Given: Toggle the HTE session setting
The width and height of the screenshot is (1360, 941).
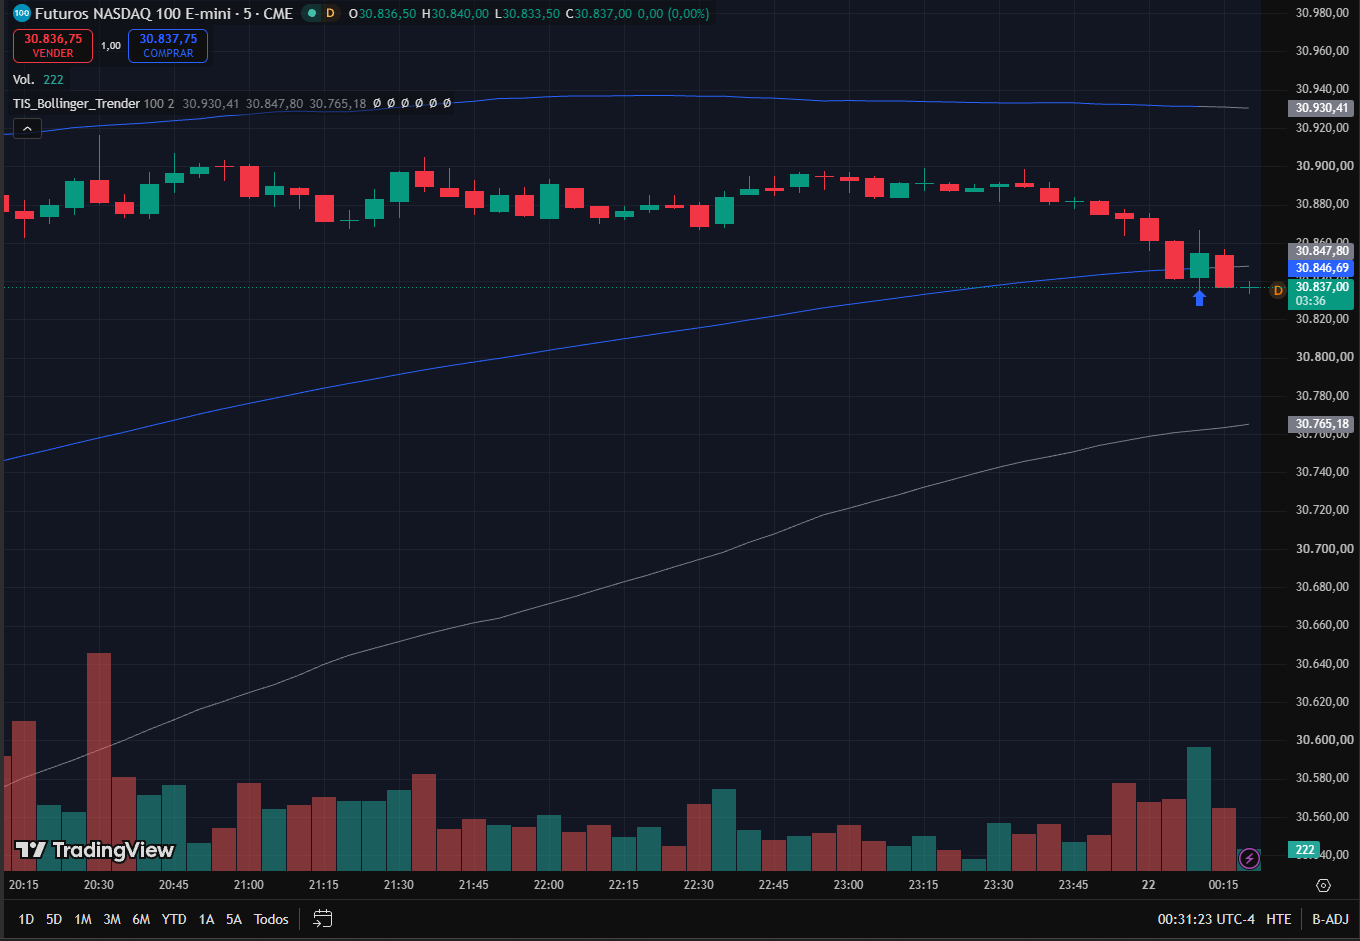Looking at the screenshot, I should tap(1278, 919).
